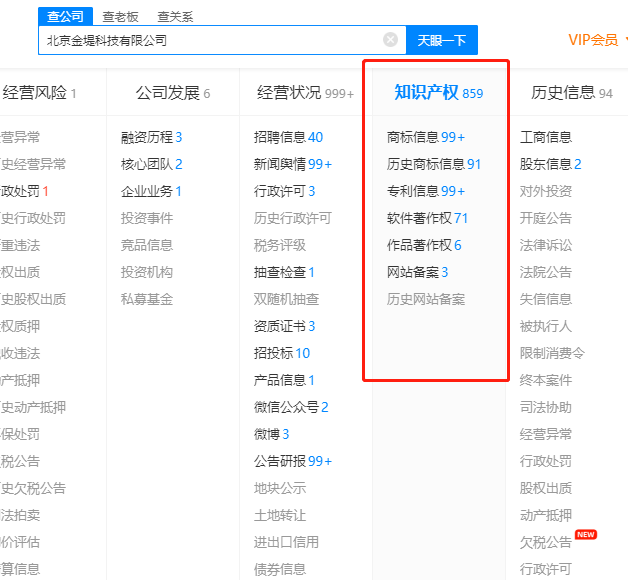The image size is (628, 580).
Task: Open 网站备案 3
Action: (x=417, y=272)
